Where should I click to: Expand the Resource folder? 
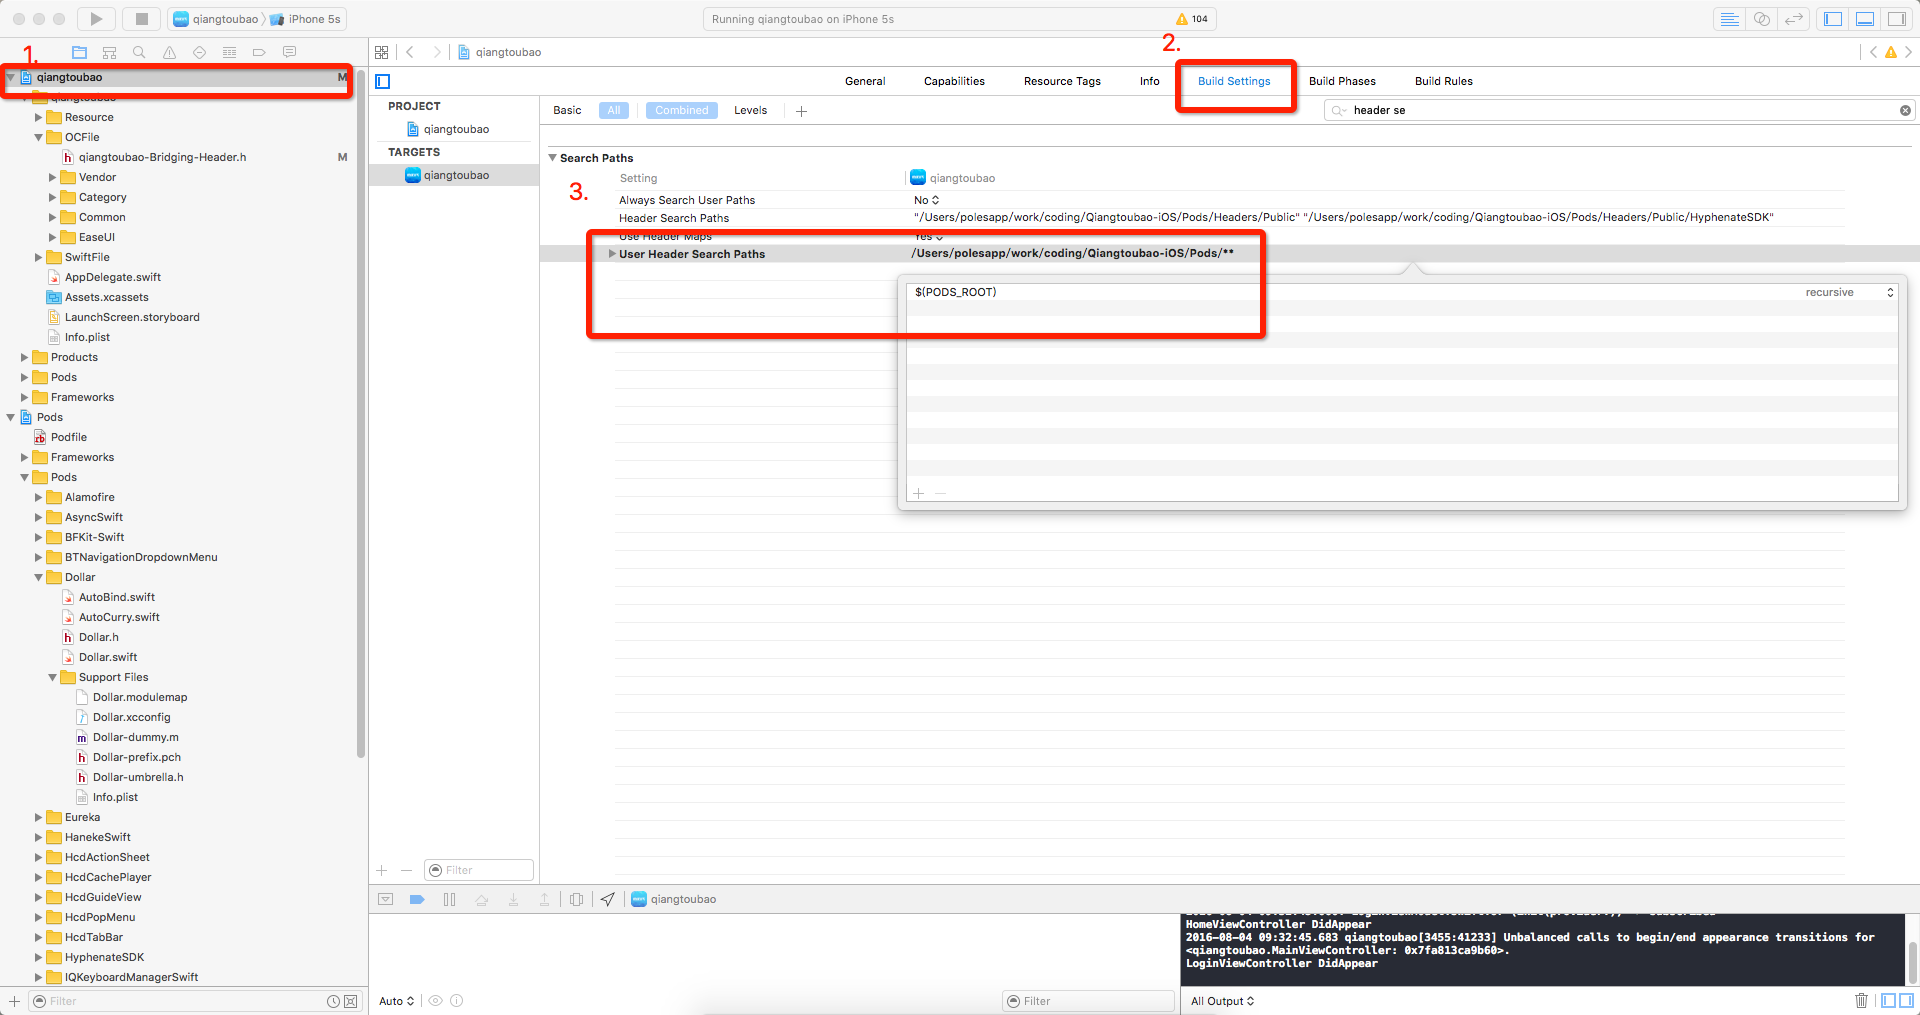click(39, 117)
